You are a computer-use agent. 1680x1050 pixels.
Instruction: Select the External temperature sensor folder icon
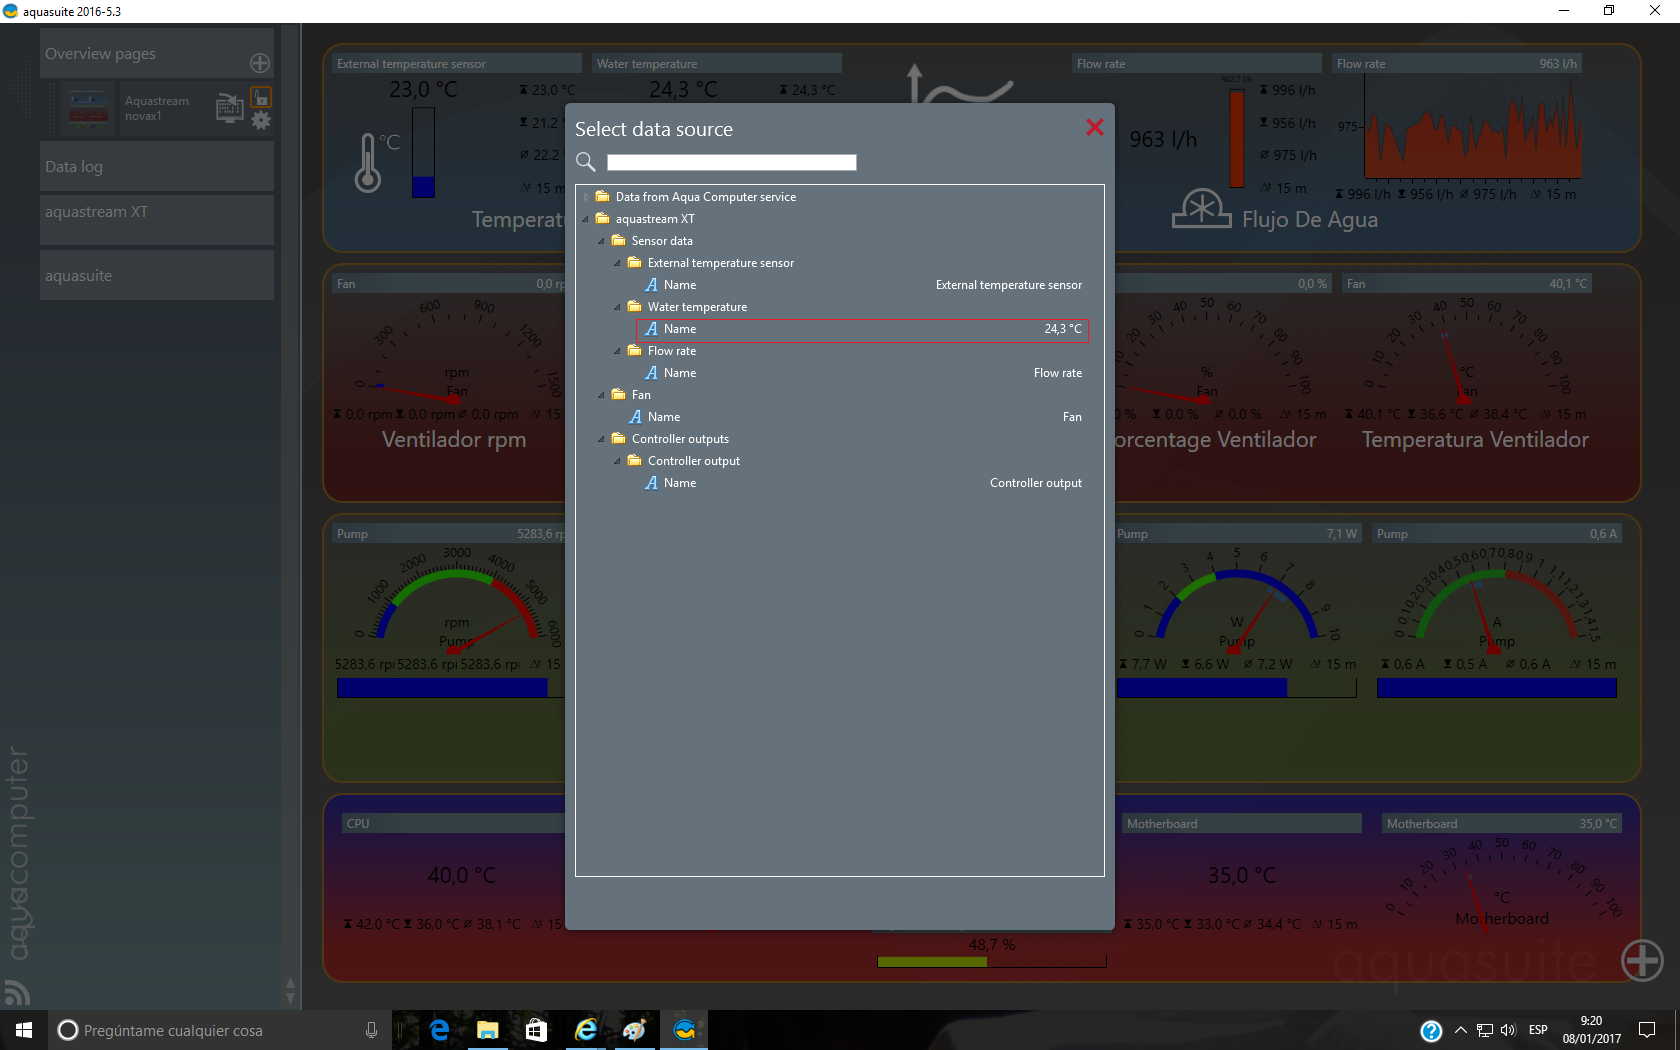point(634,262)
